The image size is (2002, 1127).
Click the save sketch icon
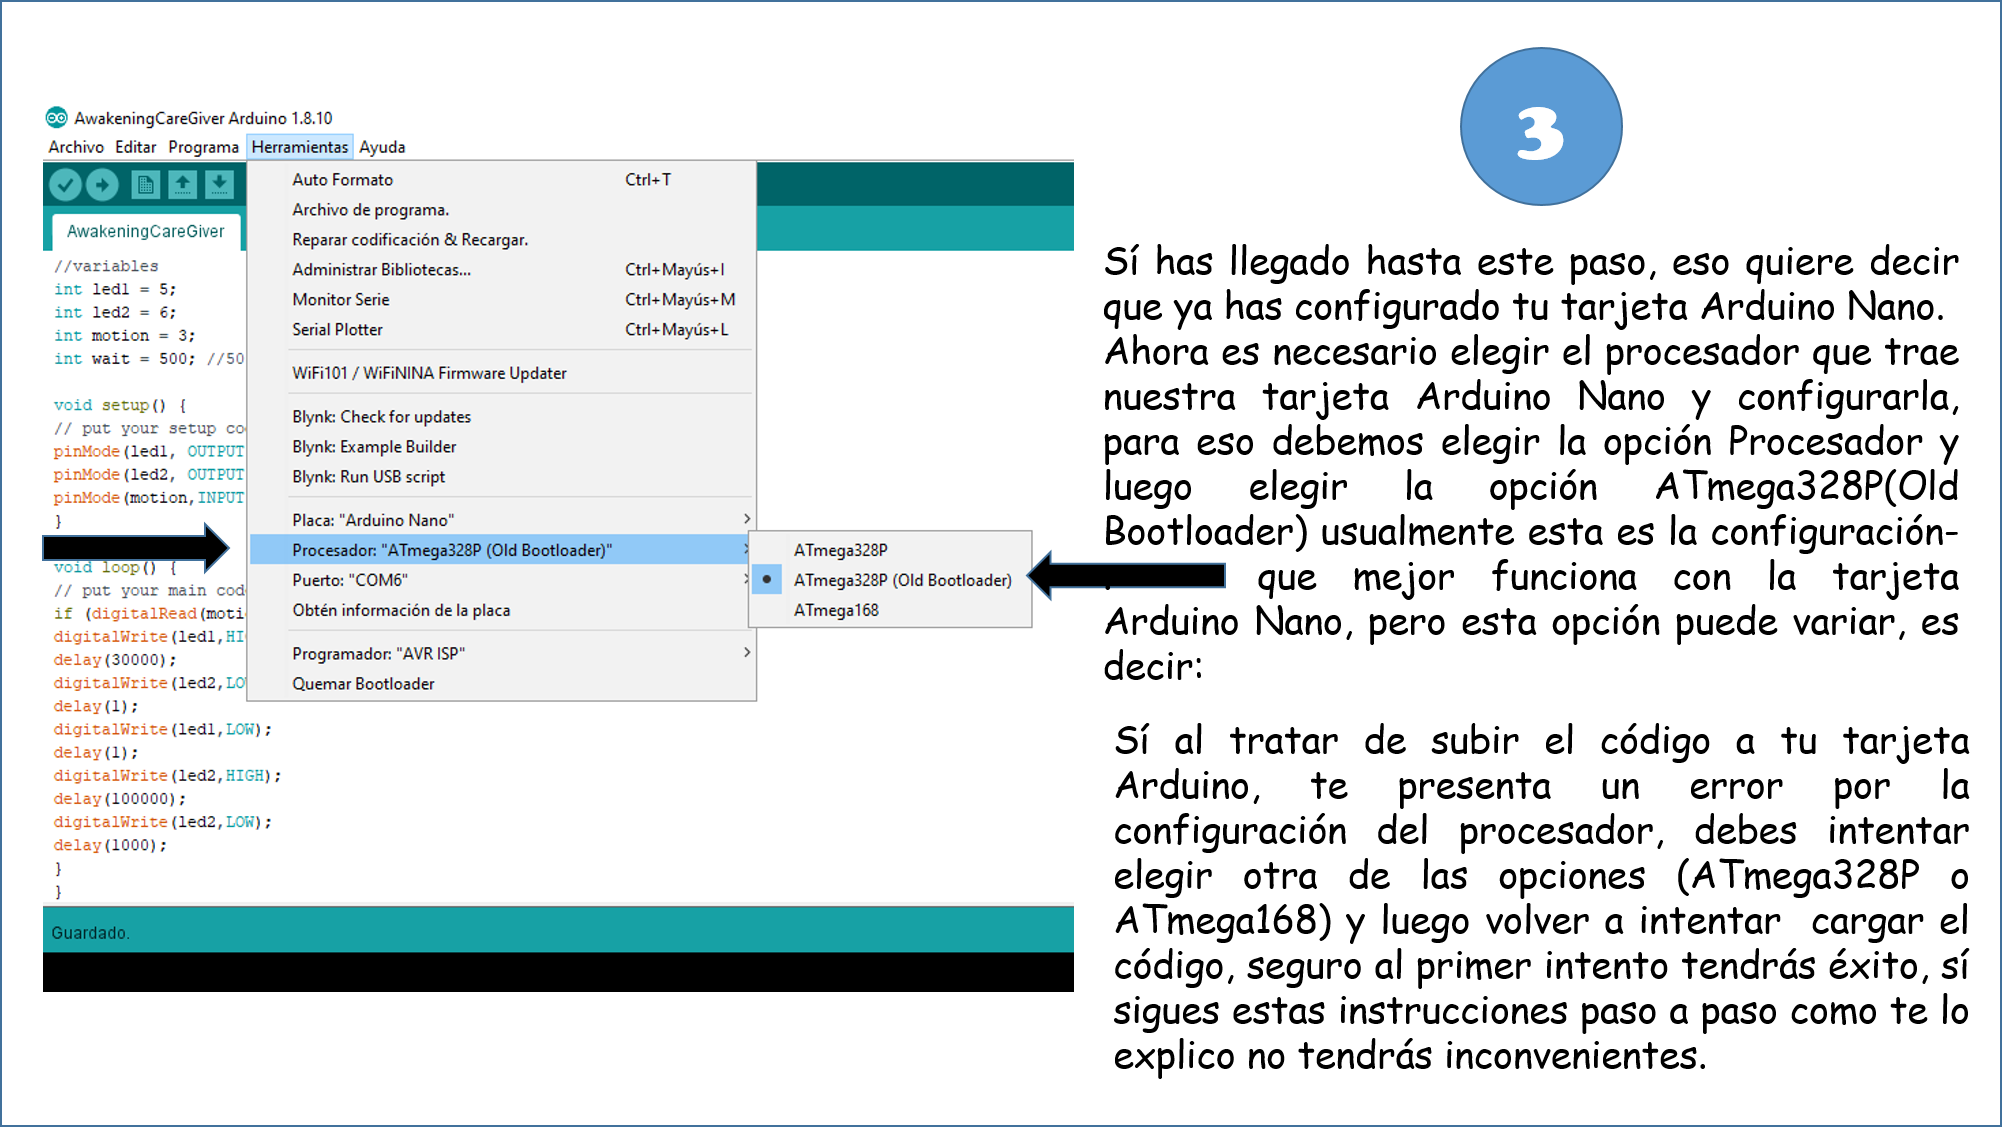tap(220, 188)
